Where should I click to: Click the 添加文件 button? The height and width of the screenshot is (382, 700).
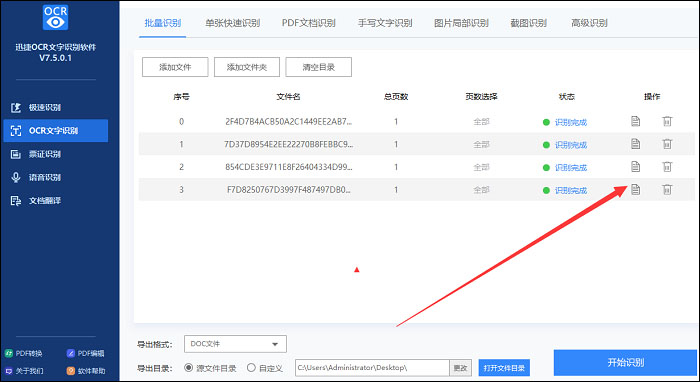click(x=175, y=67)
